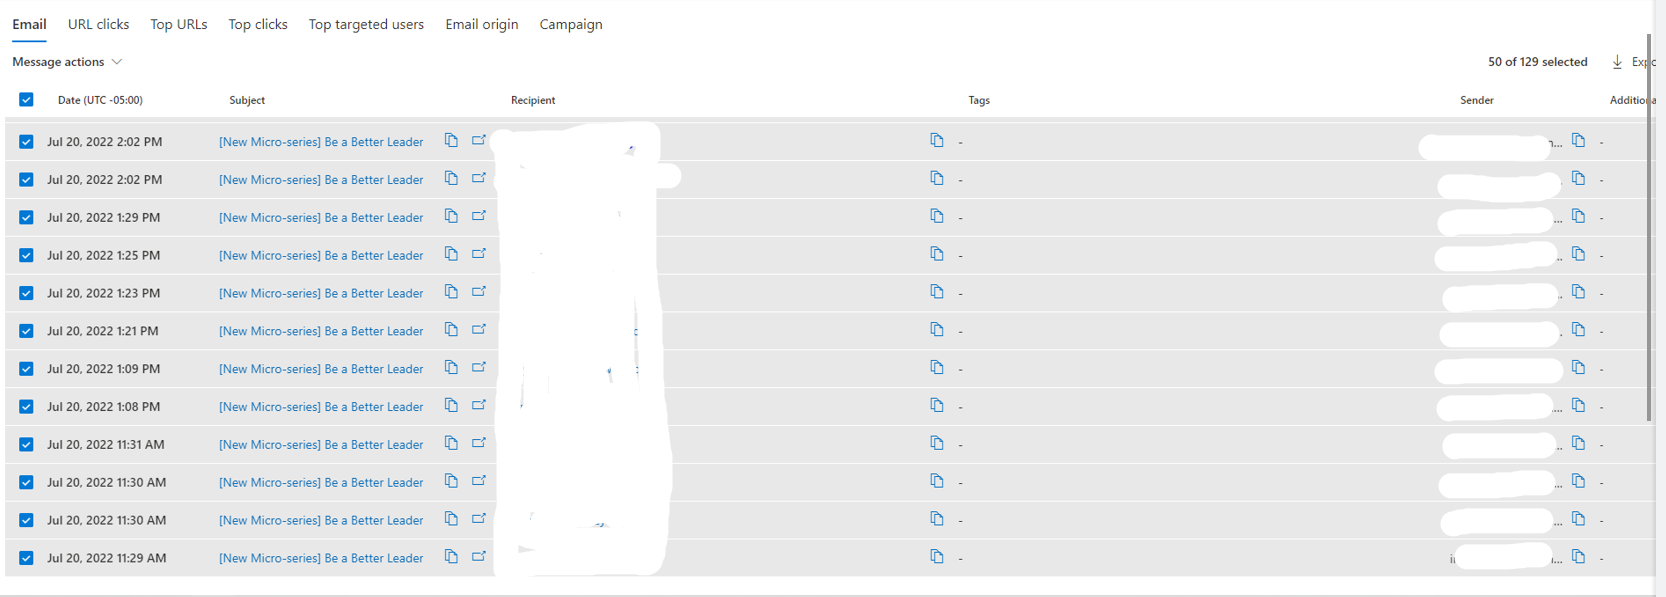The height and width of the screenshot is (597, 1666).
Task: Open the Message actions dropdown
Action: click(x=66, y=61)
